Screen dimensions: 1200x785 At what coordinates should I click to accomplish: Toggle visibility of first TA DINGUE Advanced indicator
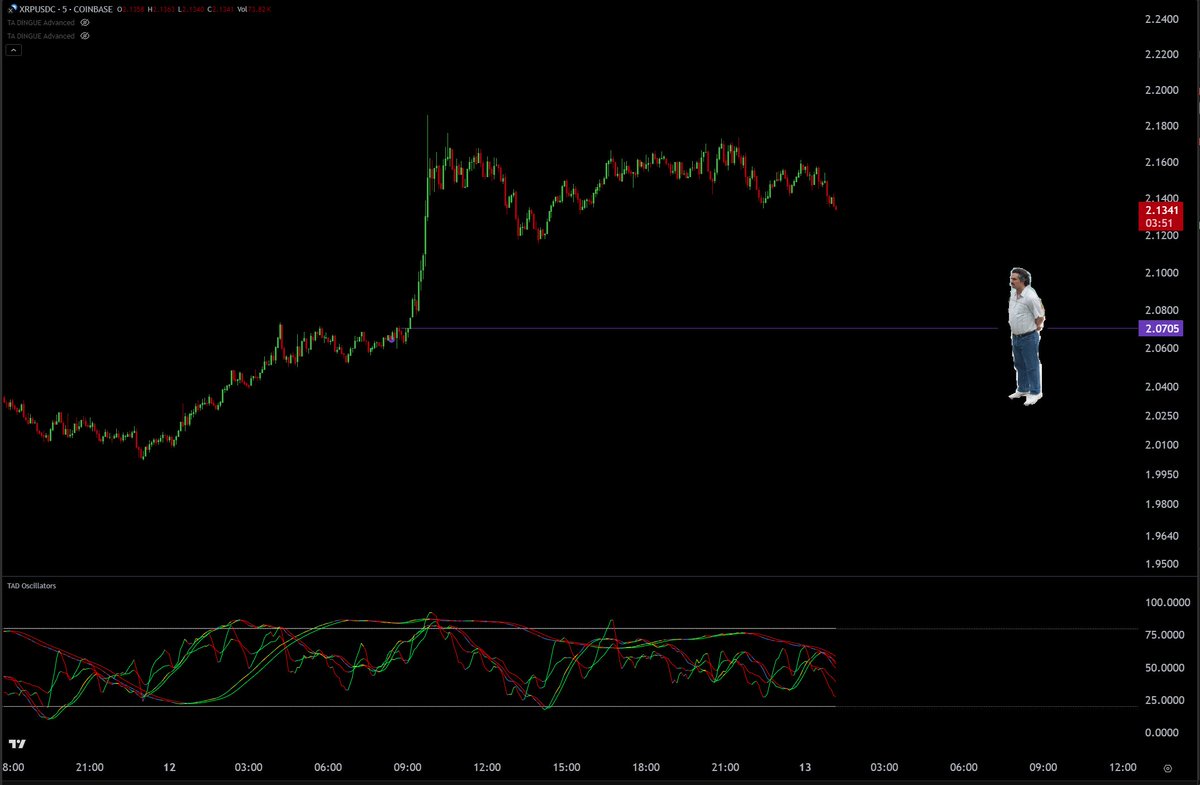tap(85, 22)
